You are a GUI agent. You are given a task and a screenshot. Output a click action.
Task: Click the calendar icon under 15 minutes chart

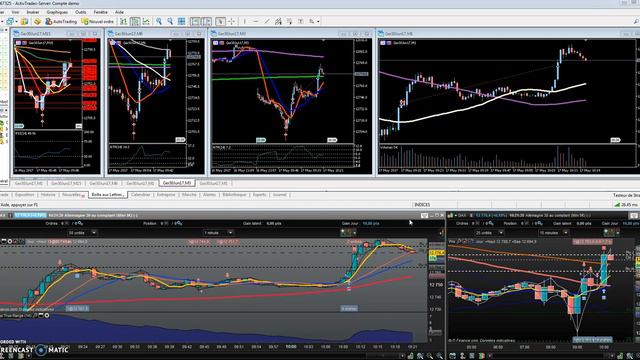click(x=453, y=356)
